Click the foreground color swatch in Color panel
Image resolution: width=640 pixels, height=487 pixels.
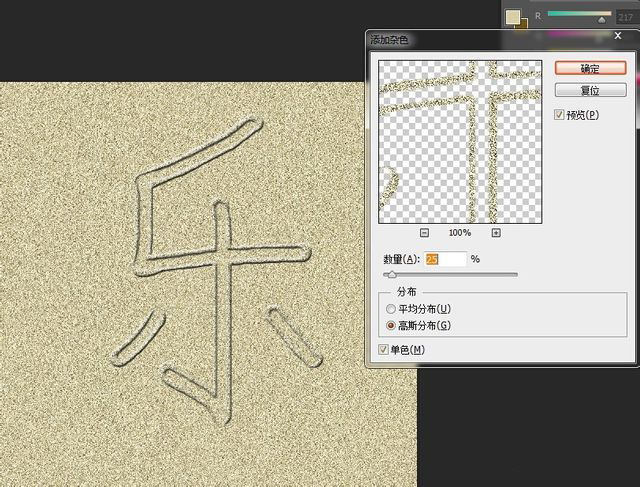pos(512,17)
